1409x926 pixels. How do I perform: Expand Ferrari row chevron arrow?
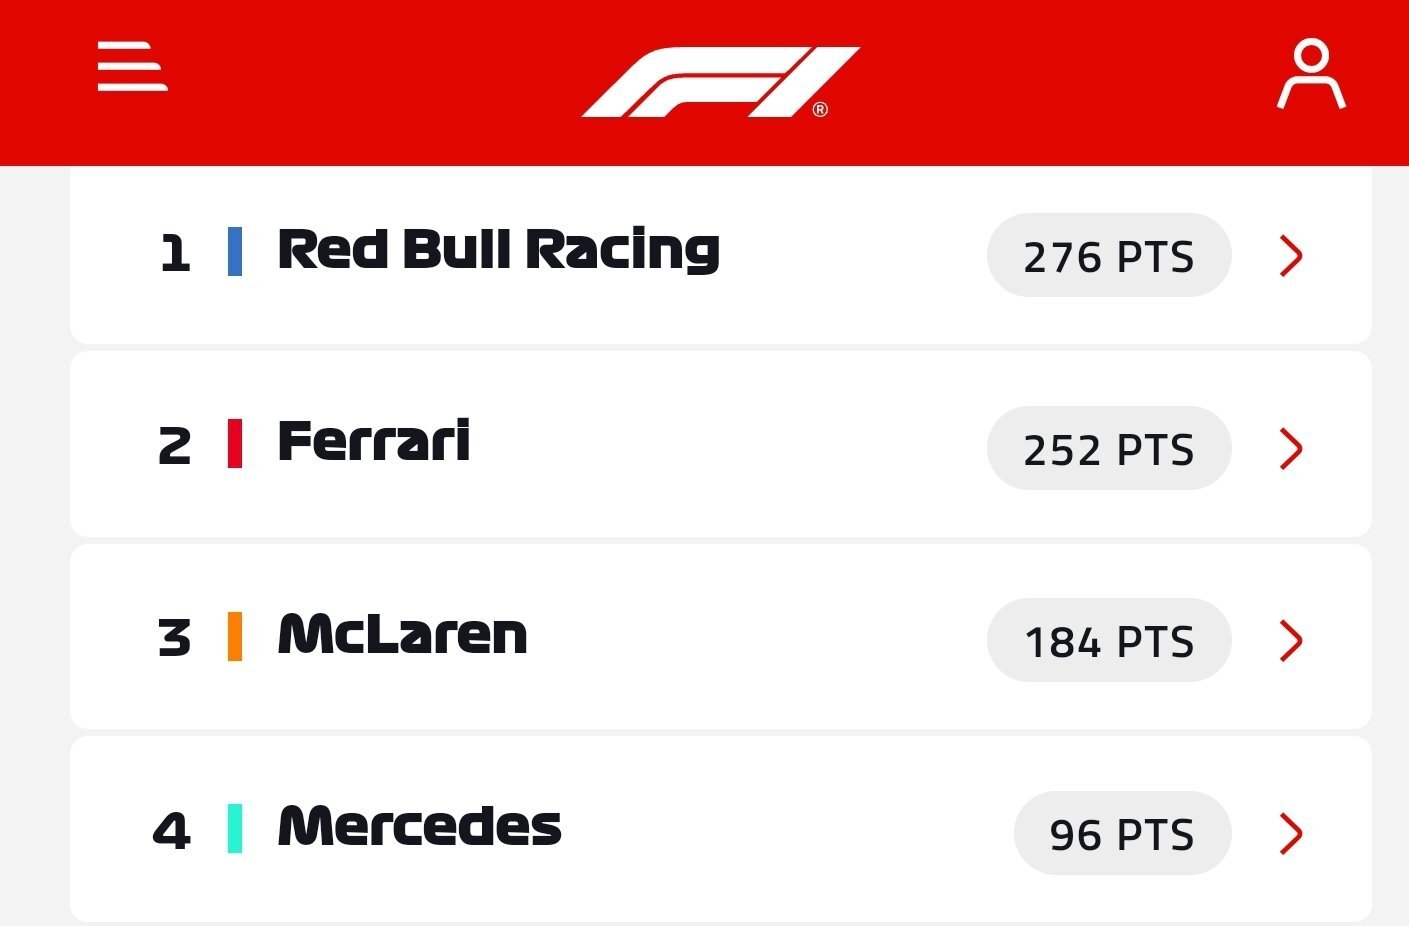pos(1291,449)
